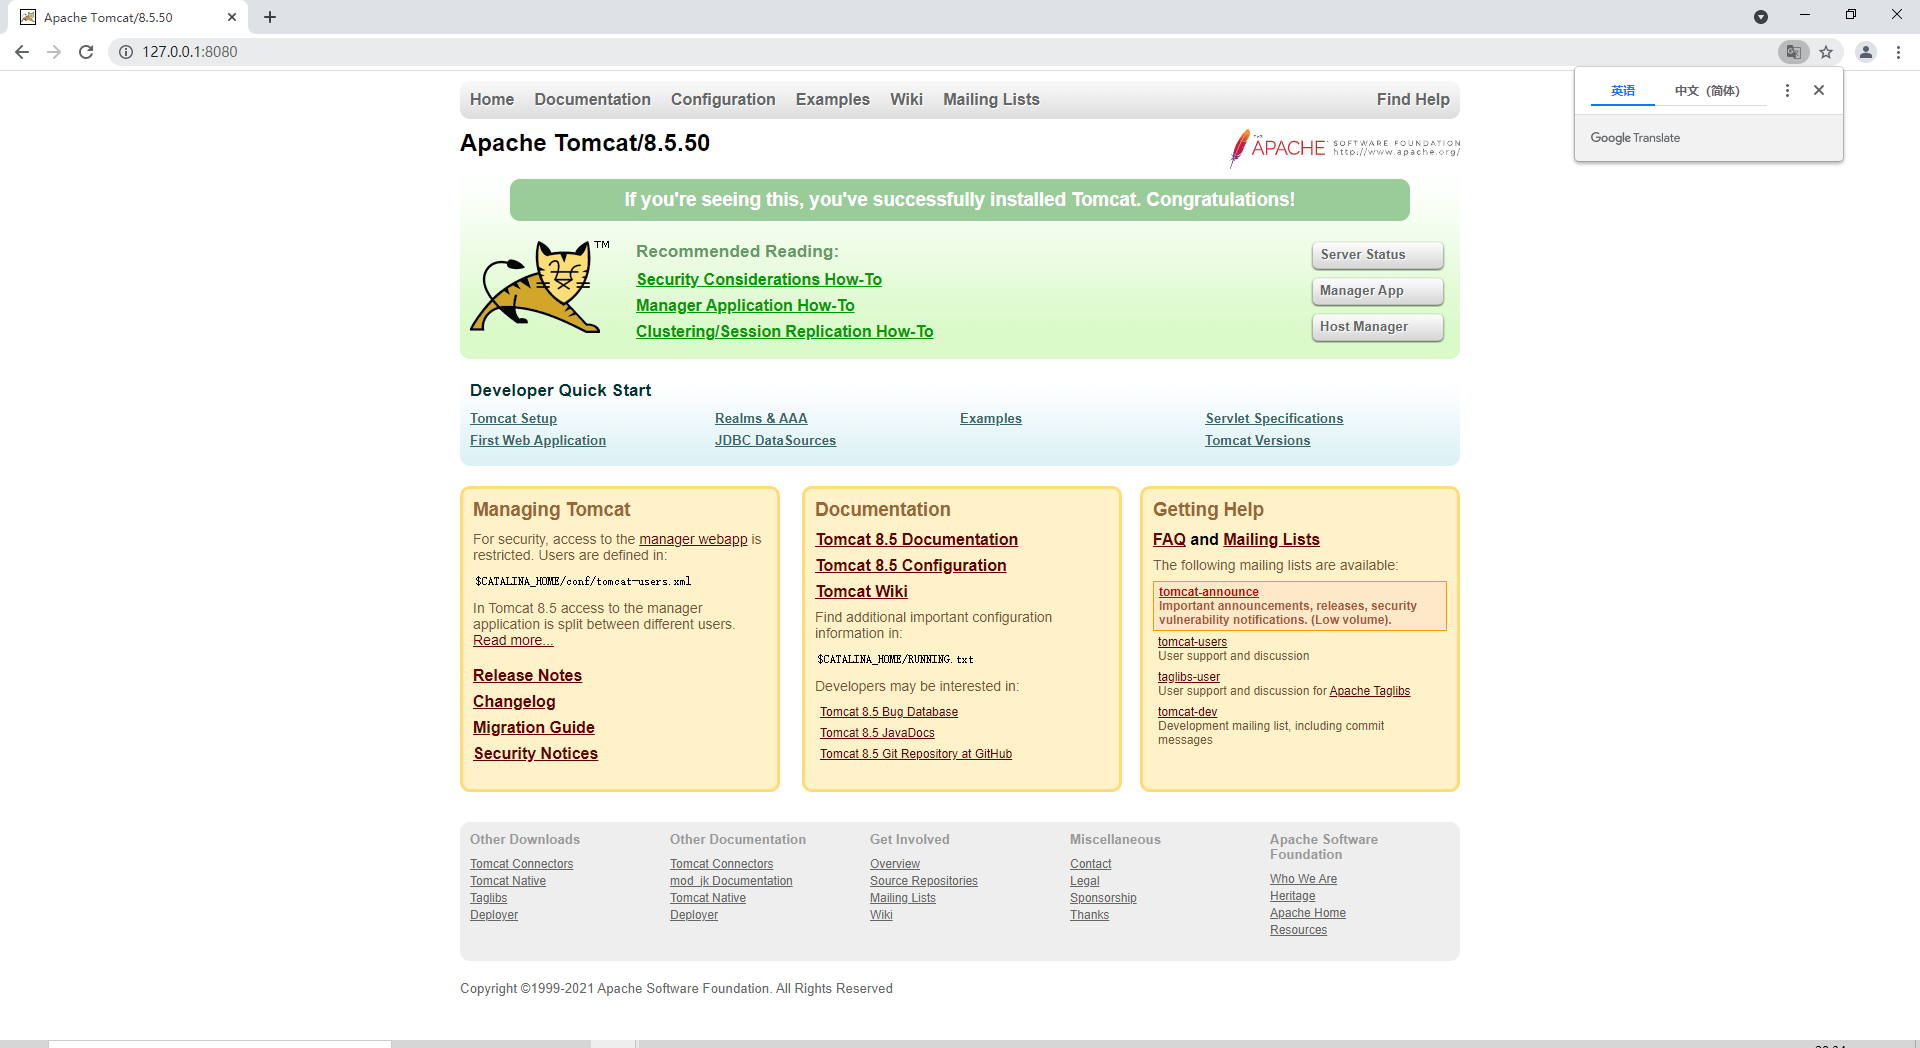Open the Tomcat Wiki link

coord(862,592)
